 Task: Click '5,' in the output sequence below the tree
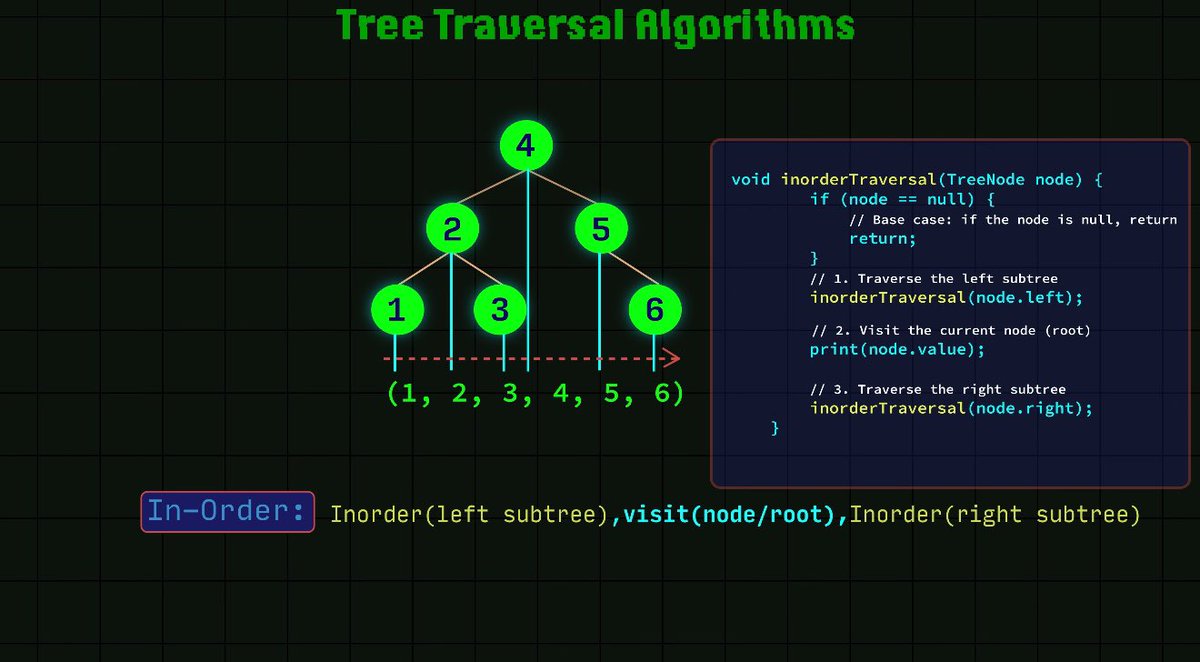tap(618, 394)
